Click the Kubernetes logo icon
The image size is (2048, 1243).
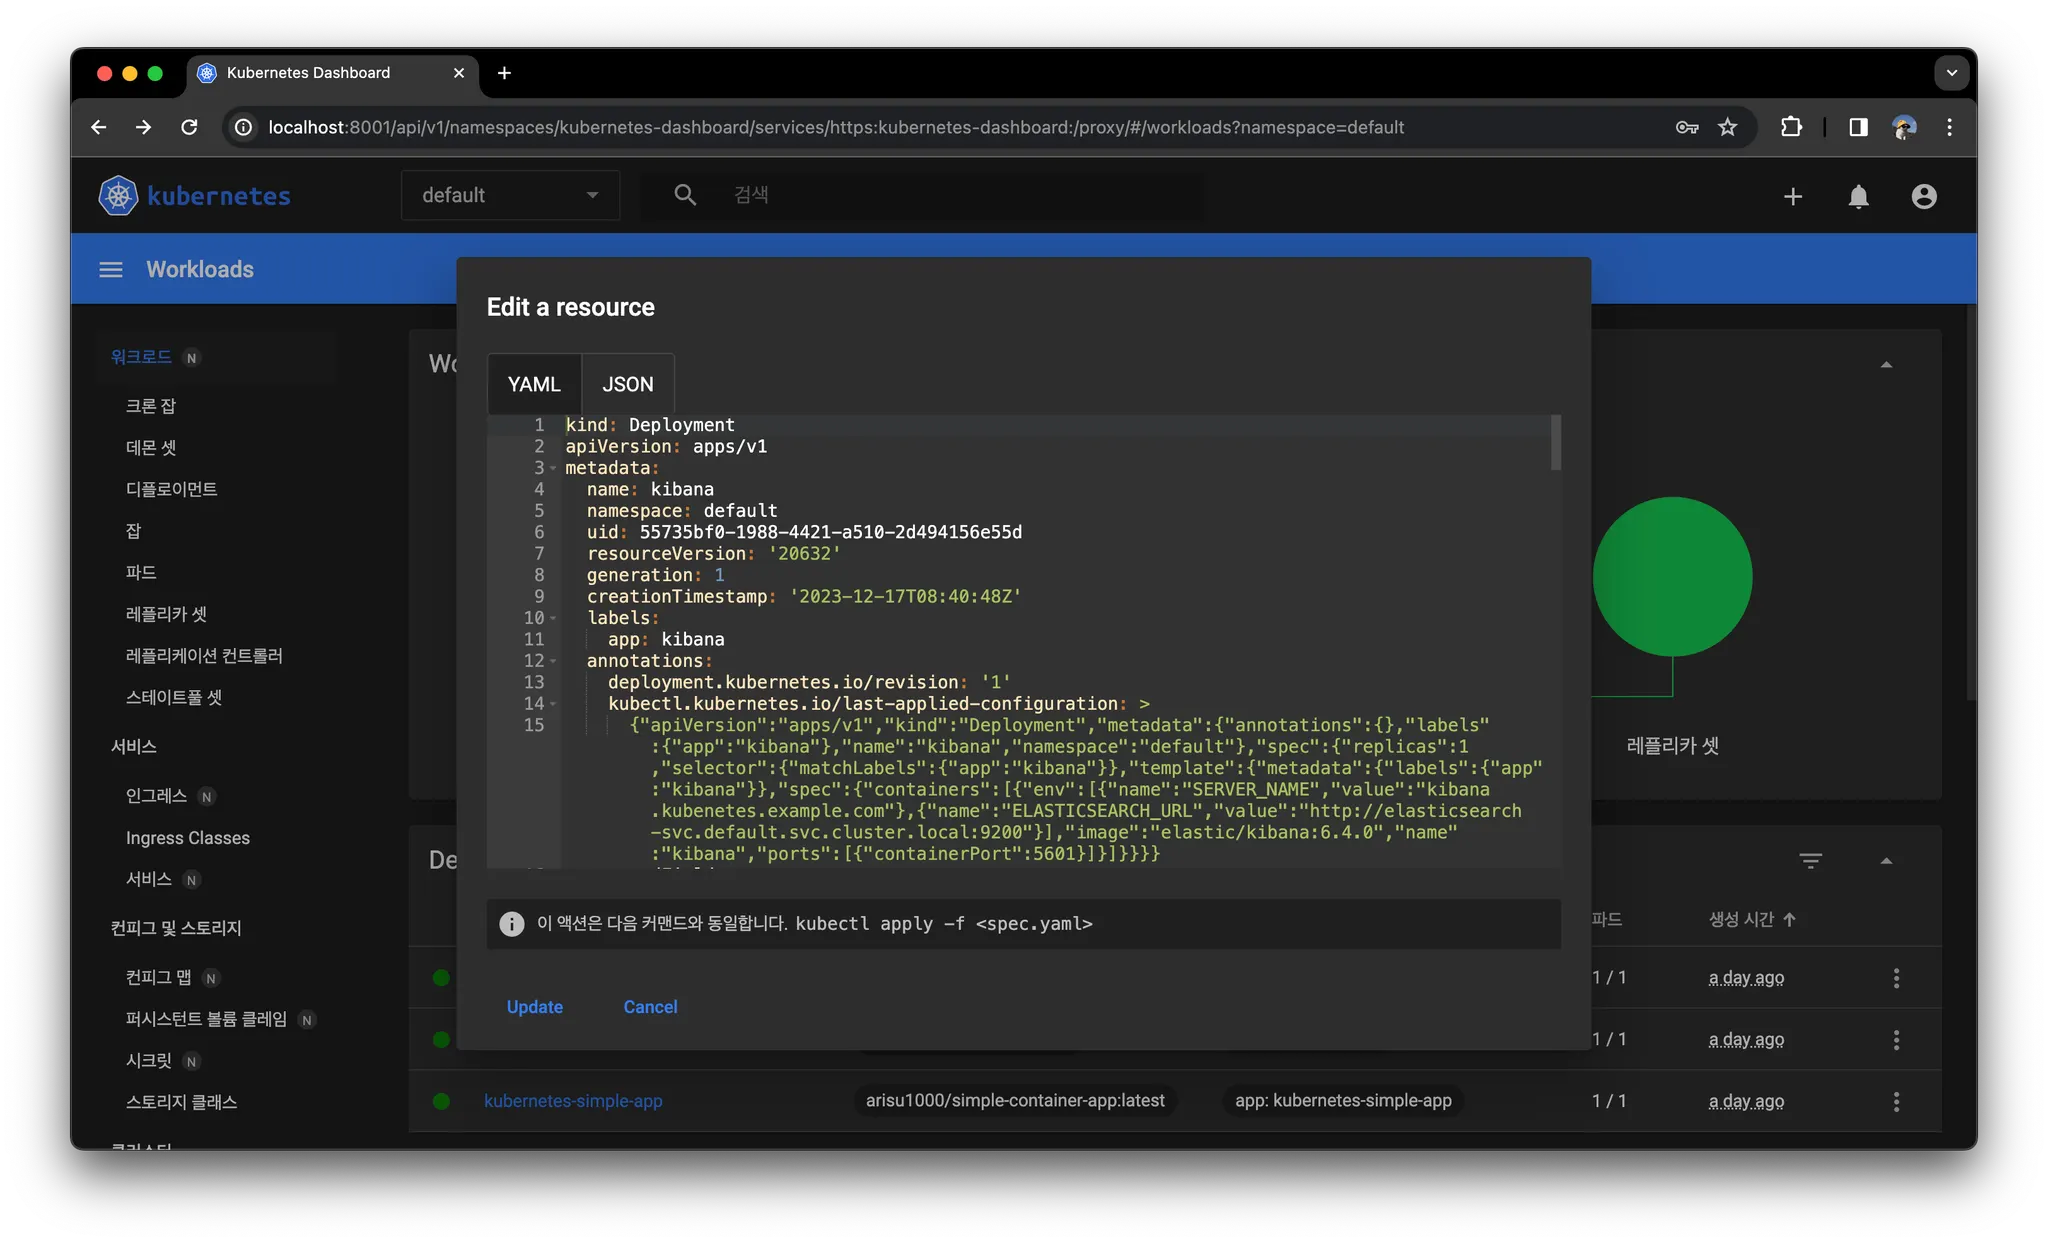[x=118, y=196]
